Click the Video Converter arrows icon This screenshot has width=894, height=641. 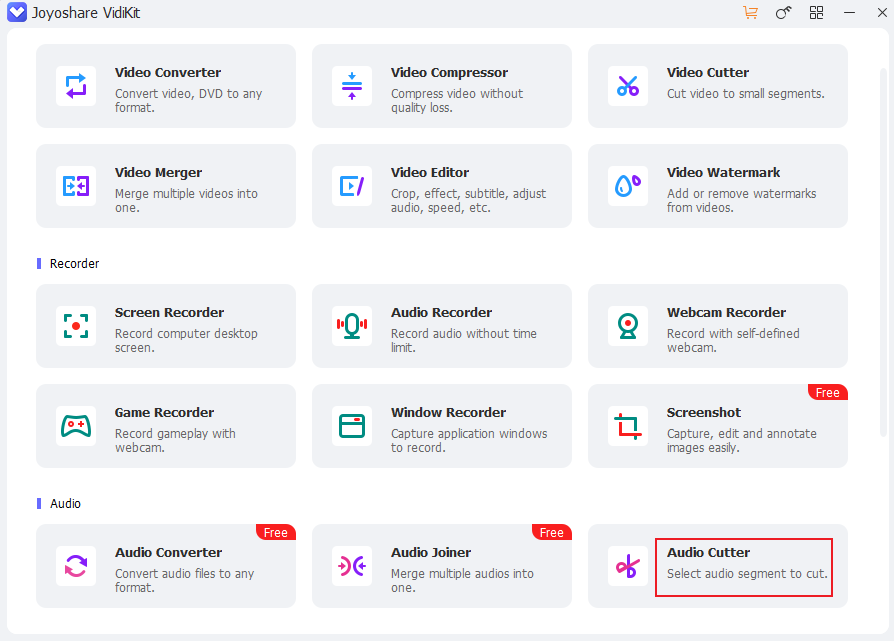(76, 86)
